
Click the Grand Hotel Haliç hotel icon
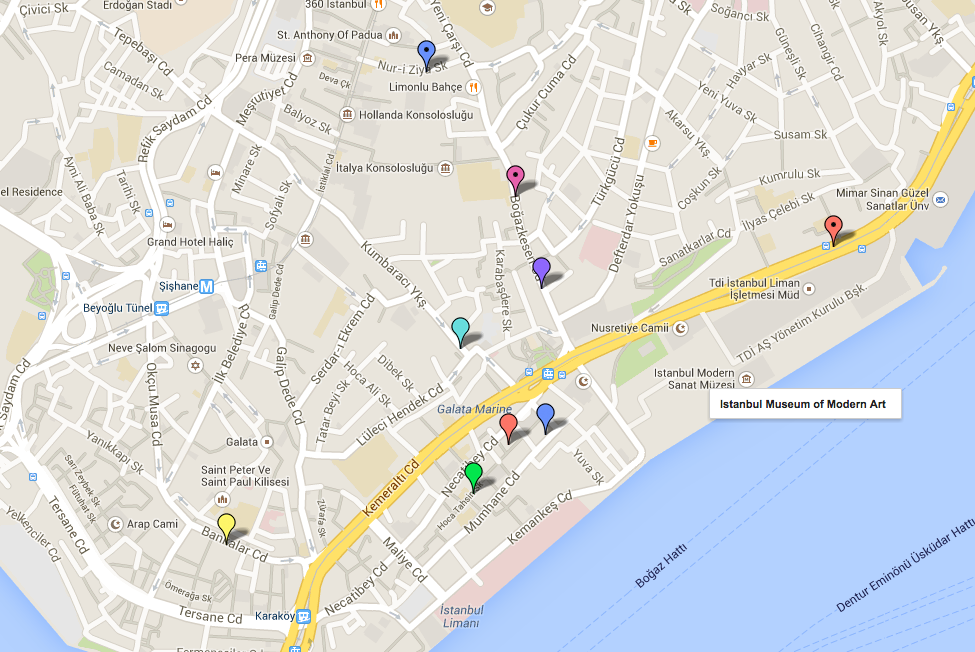point(167,223)
